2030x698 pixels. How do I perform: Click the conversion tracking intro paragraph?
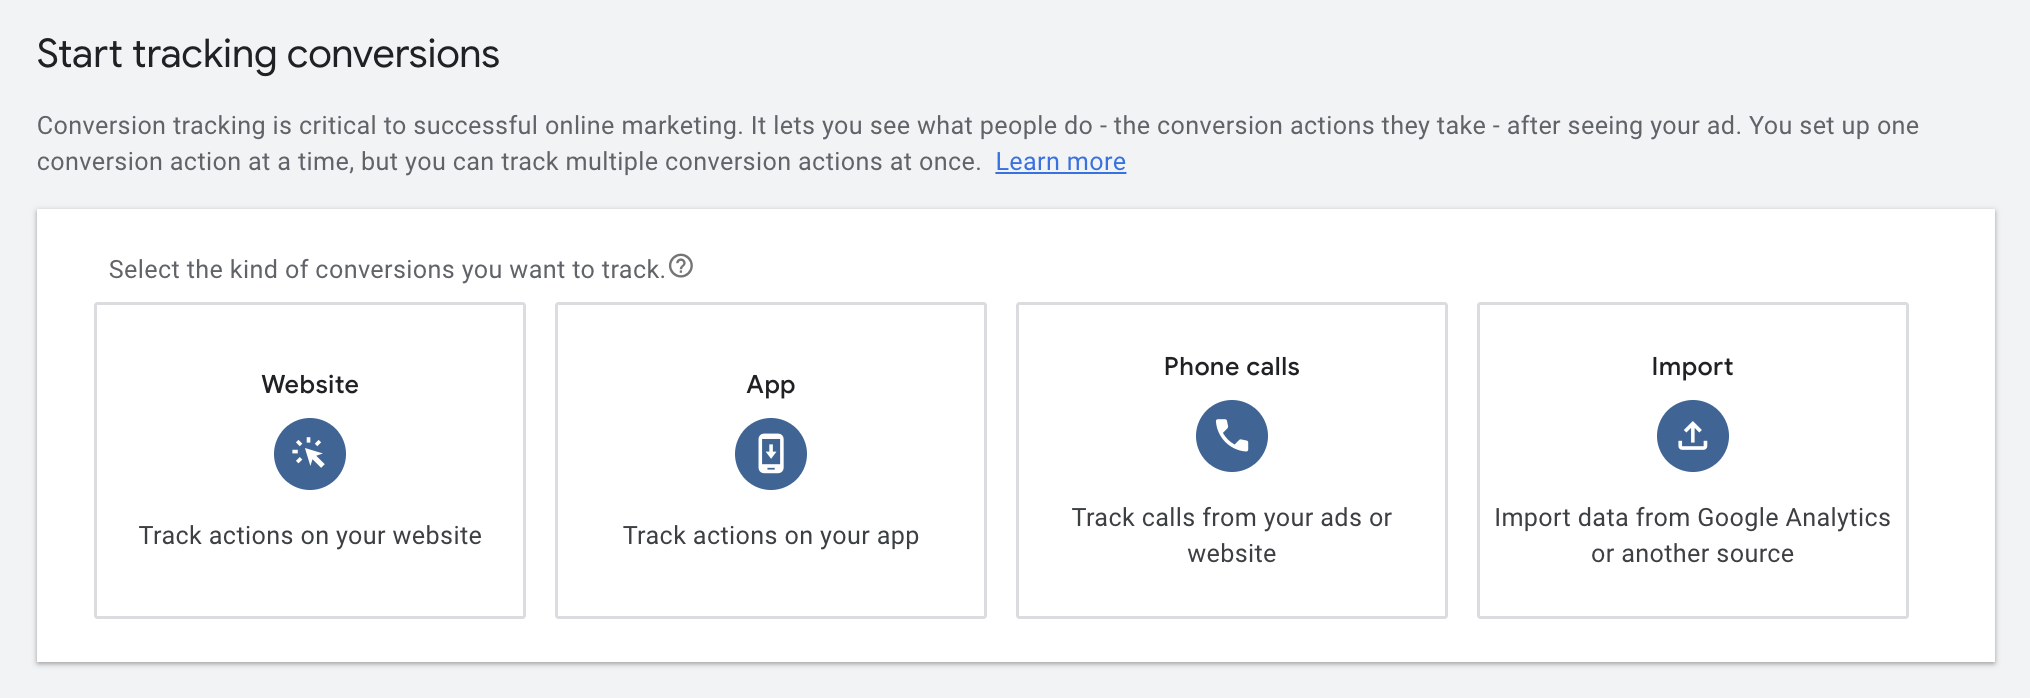pos(700,126)
